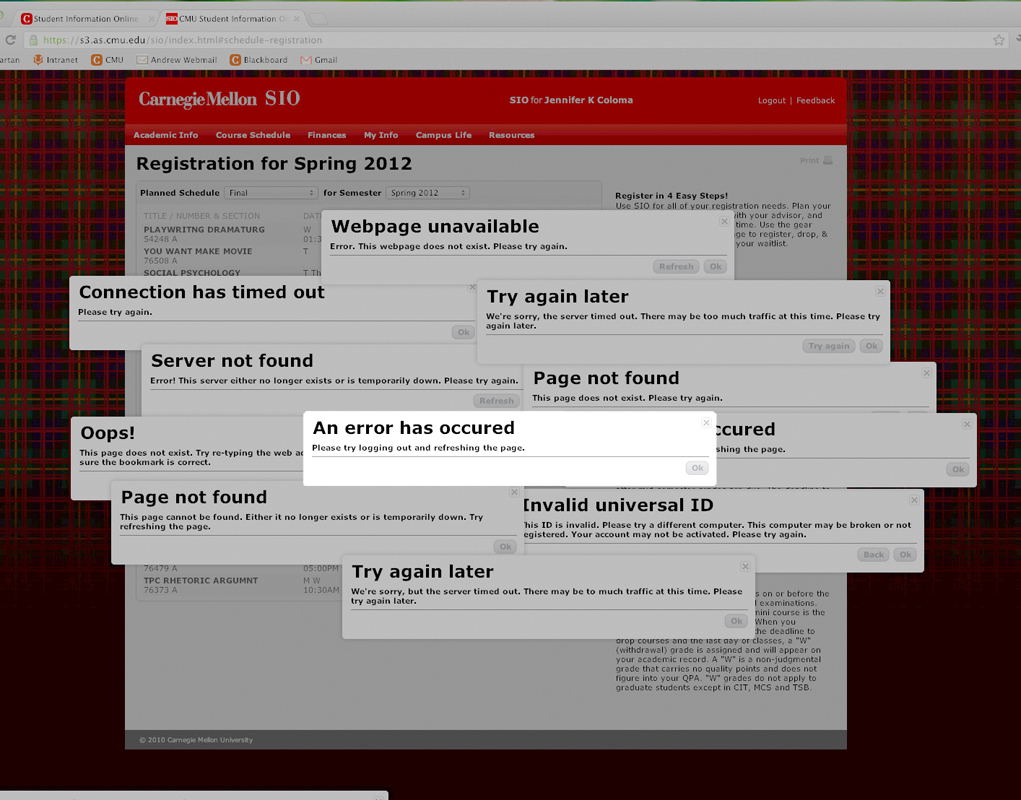Click Ok next to Try again button
This screenshot has width=1021, height=800.
[871, 346]
